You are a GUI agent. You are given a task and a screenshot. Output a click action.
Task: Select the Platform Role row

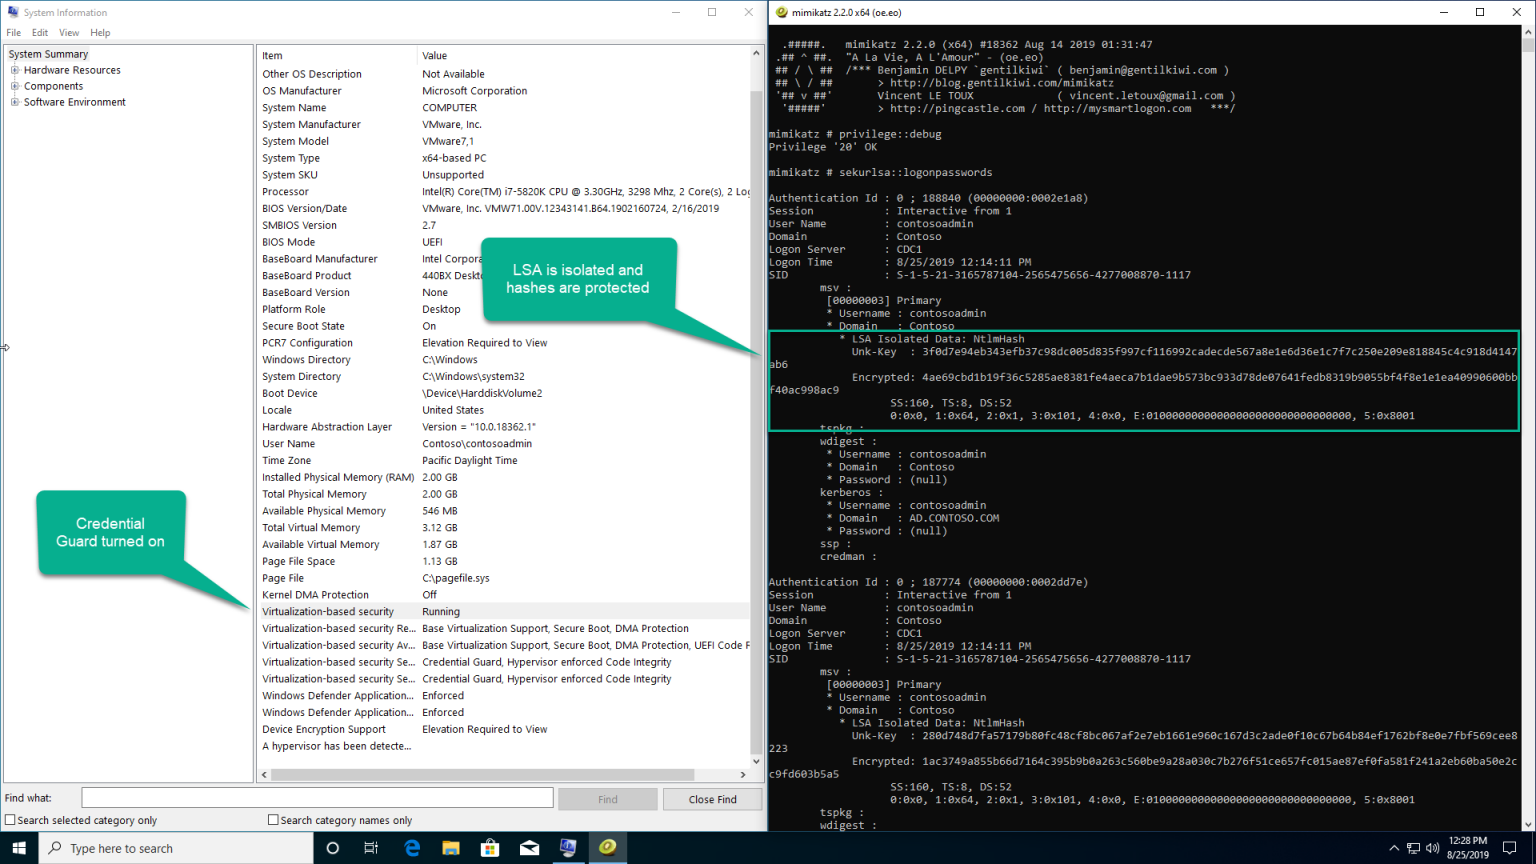pyautogui.click(x=504, y=310)
